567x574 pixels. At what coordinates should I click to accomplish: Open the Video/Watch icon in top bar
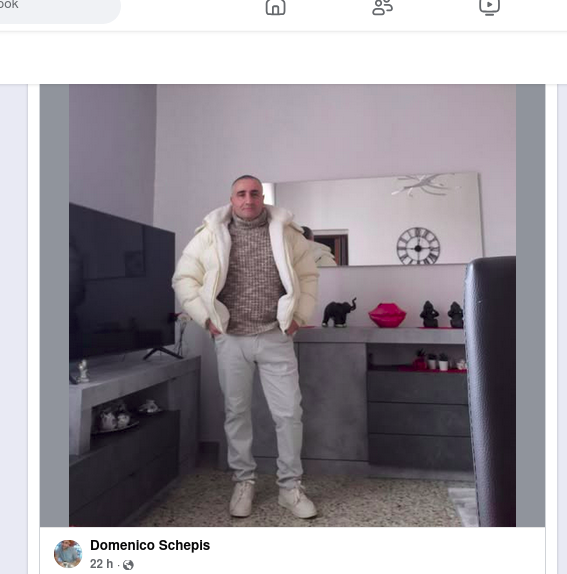(x=489, y=7)
